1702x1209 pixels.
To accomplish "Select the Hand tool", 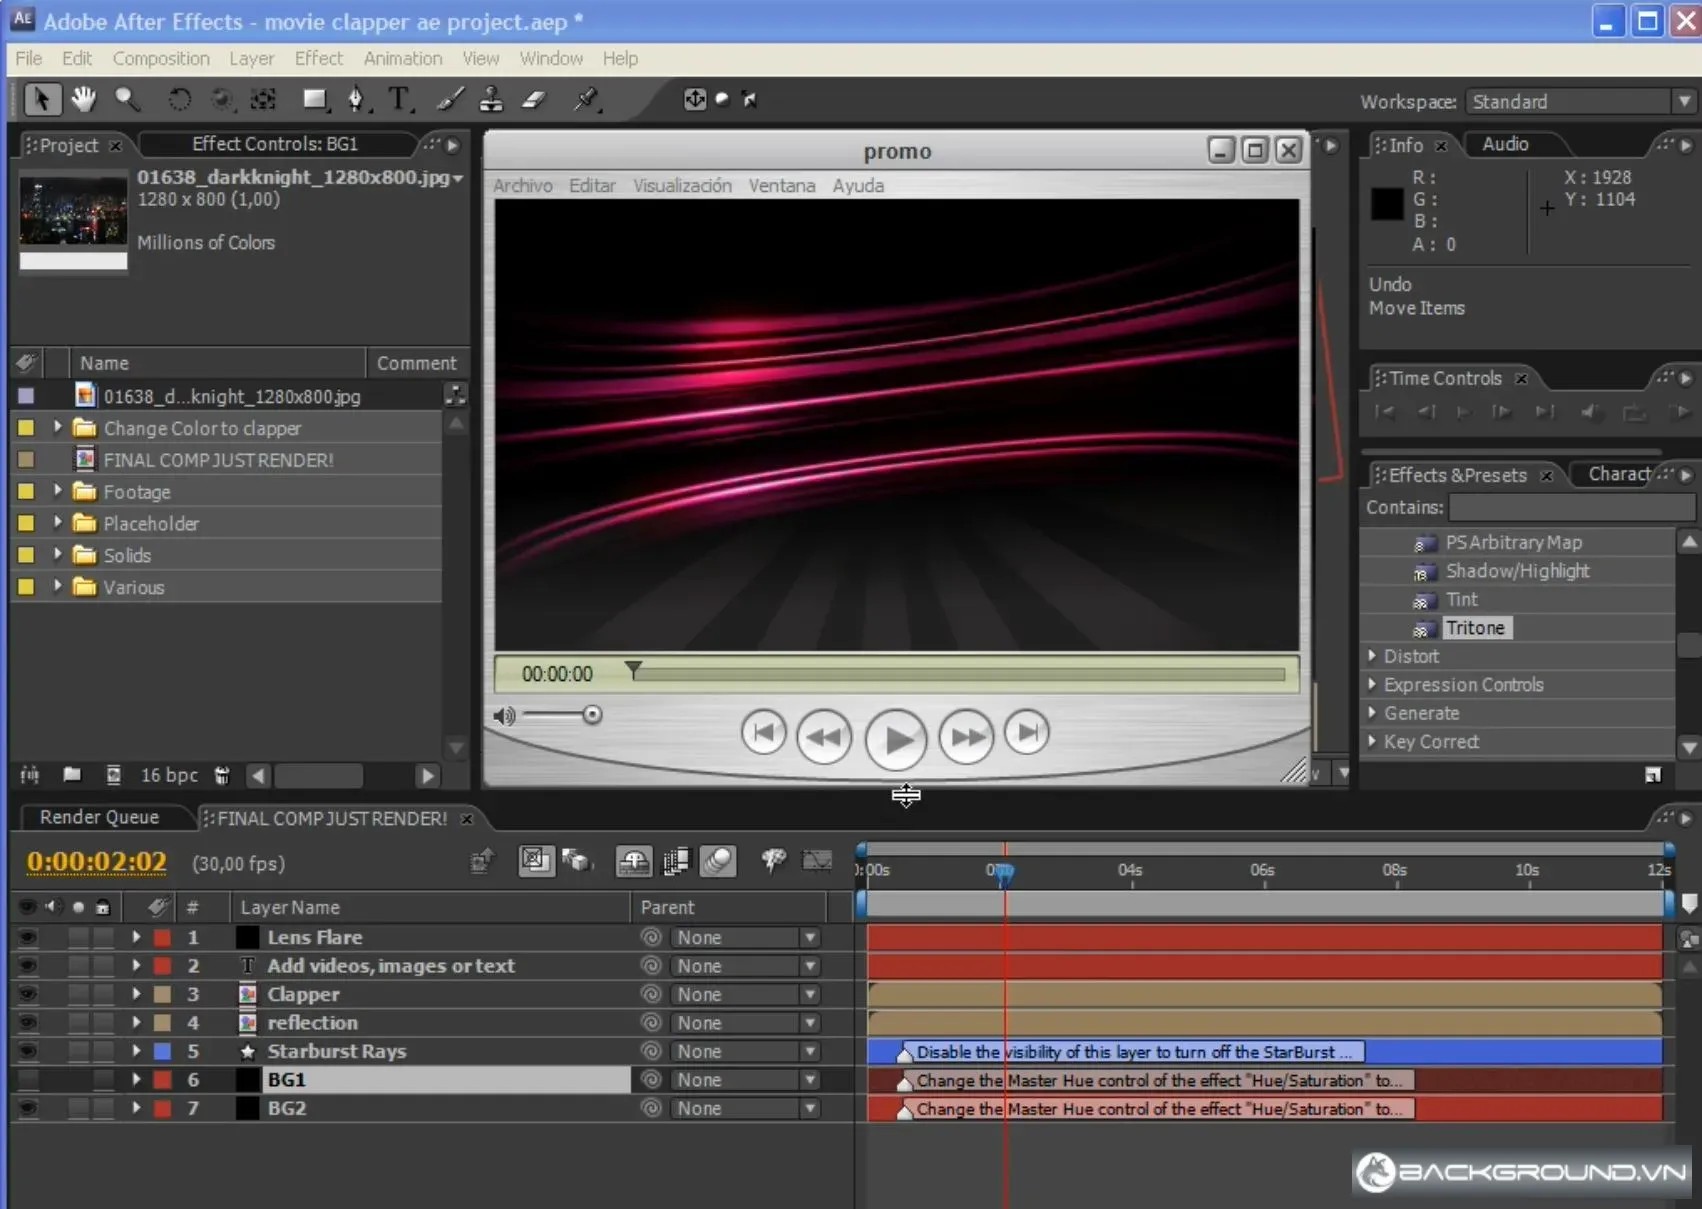I will [x=83, y=98].
